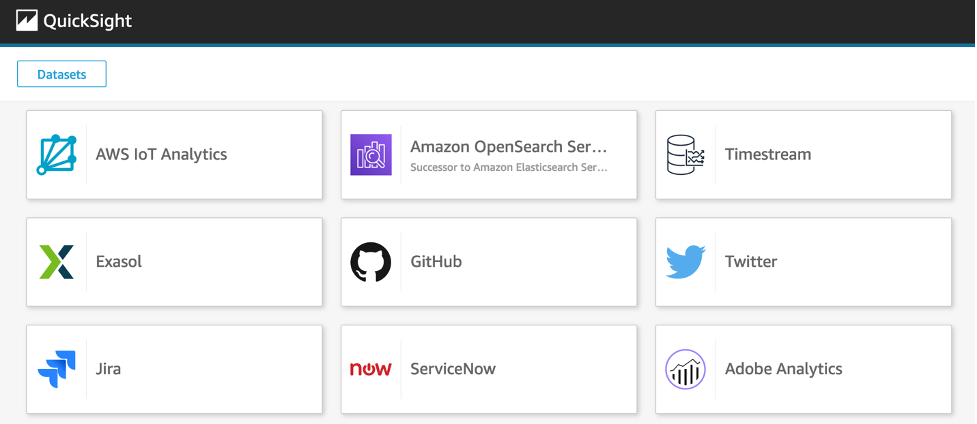Choose the 'Exasol' label
This screenshot has width=977, height=424.
tap(119, 262)
